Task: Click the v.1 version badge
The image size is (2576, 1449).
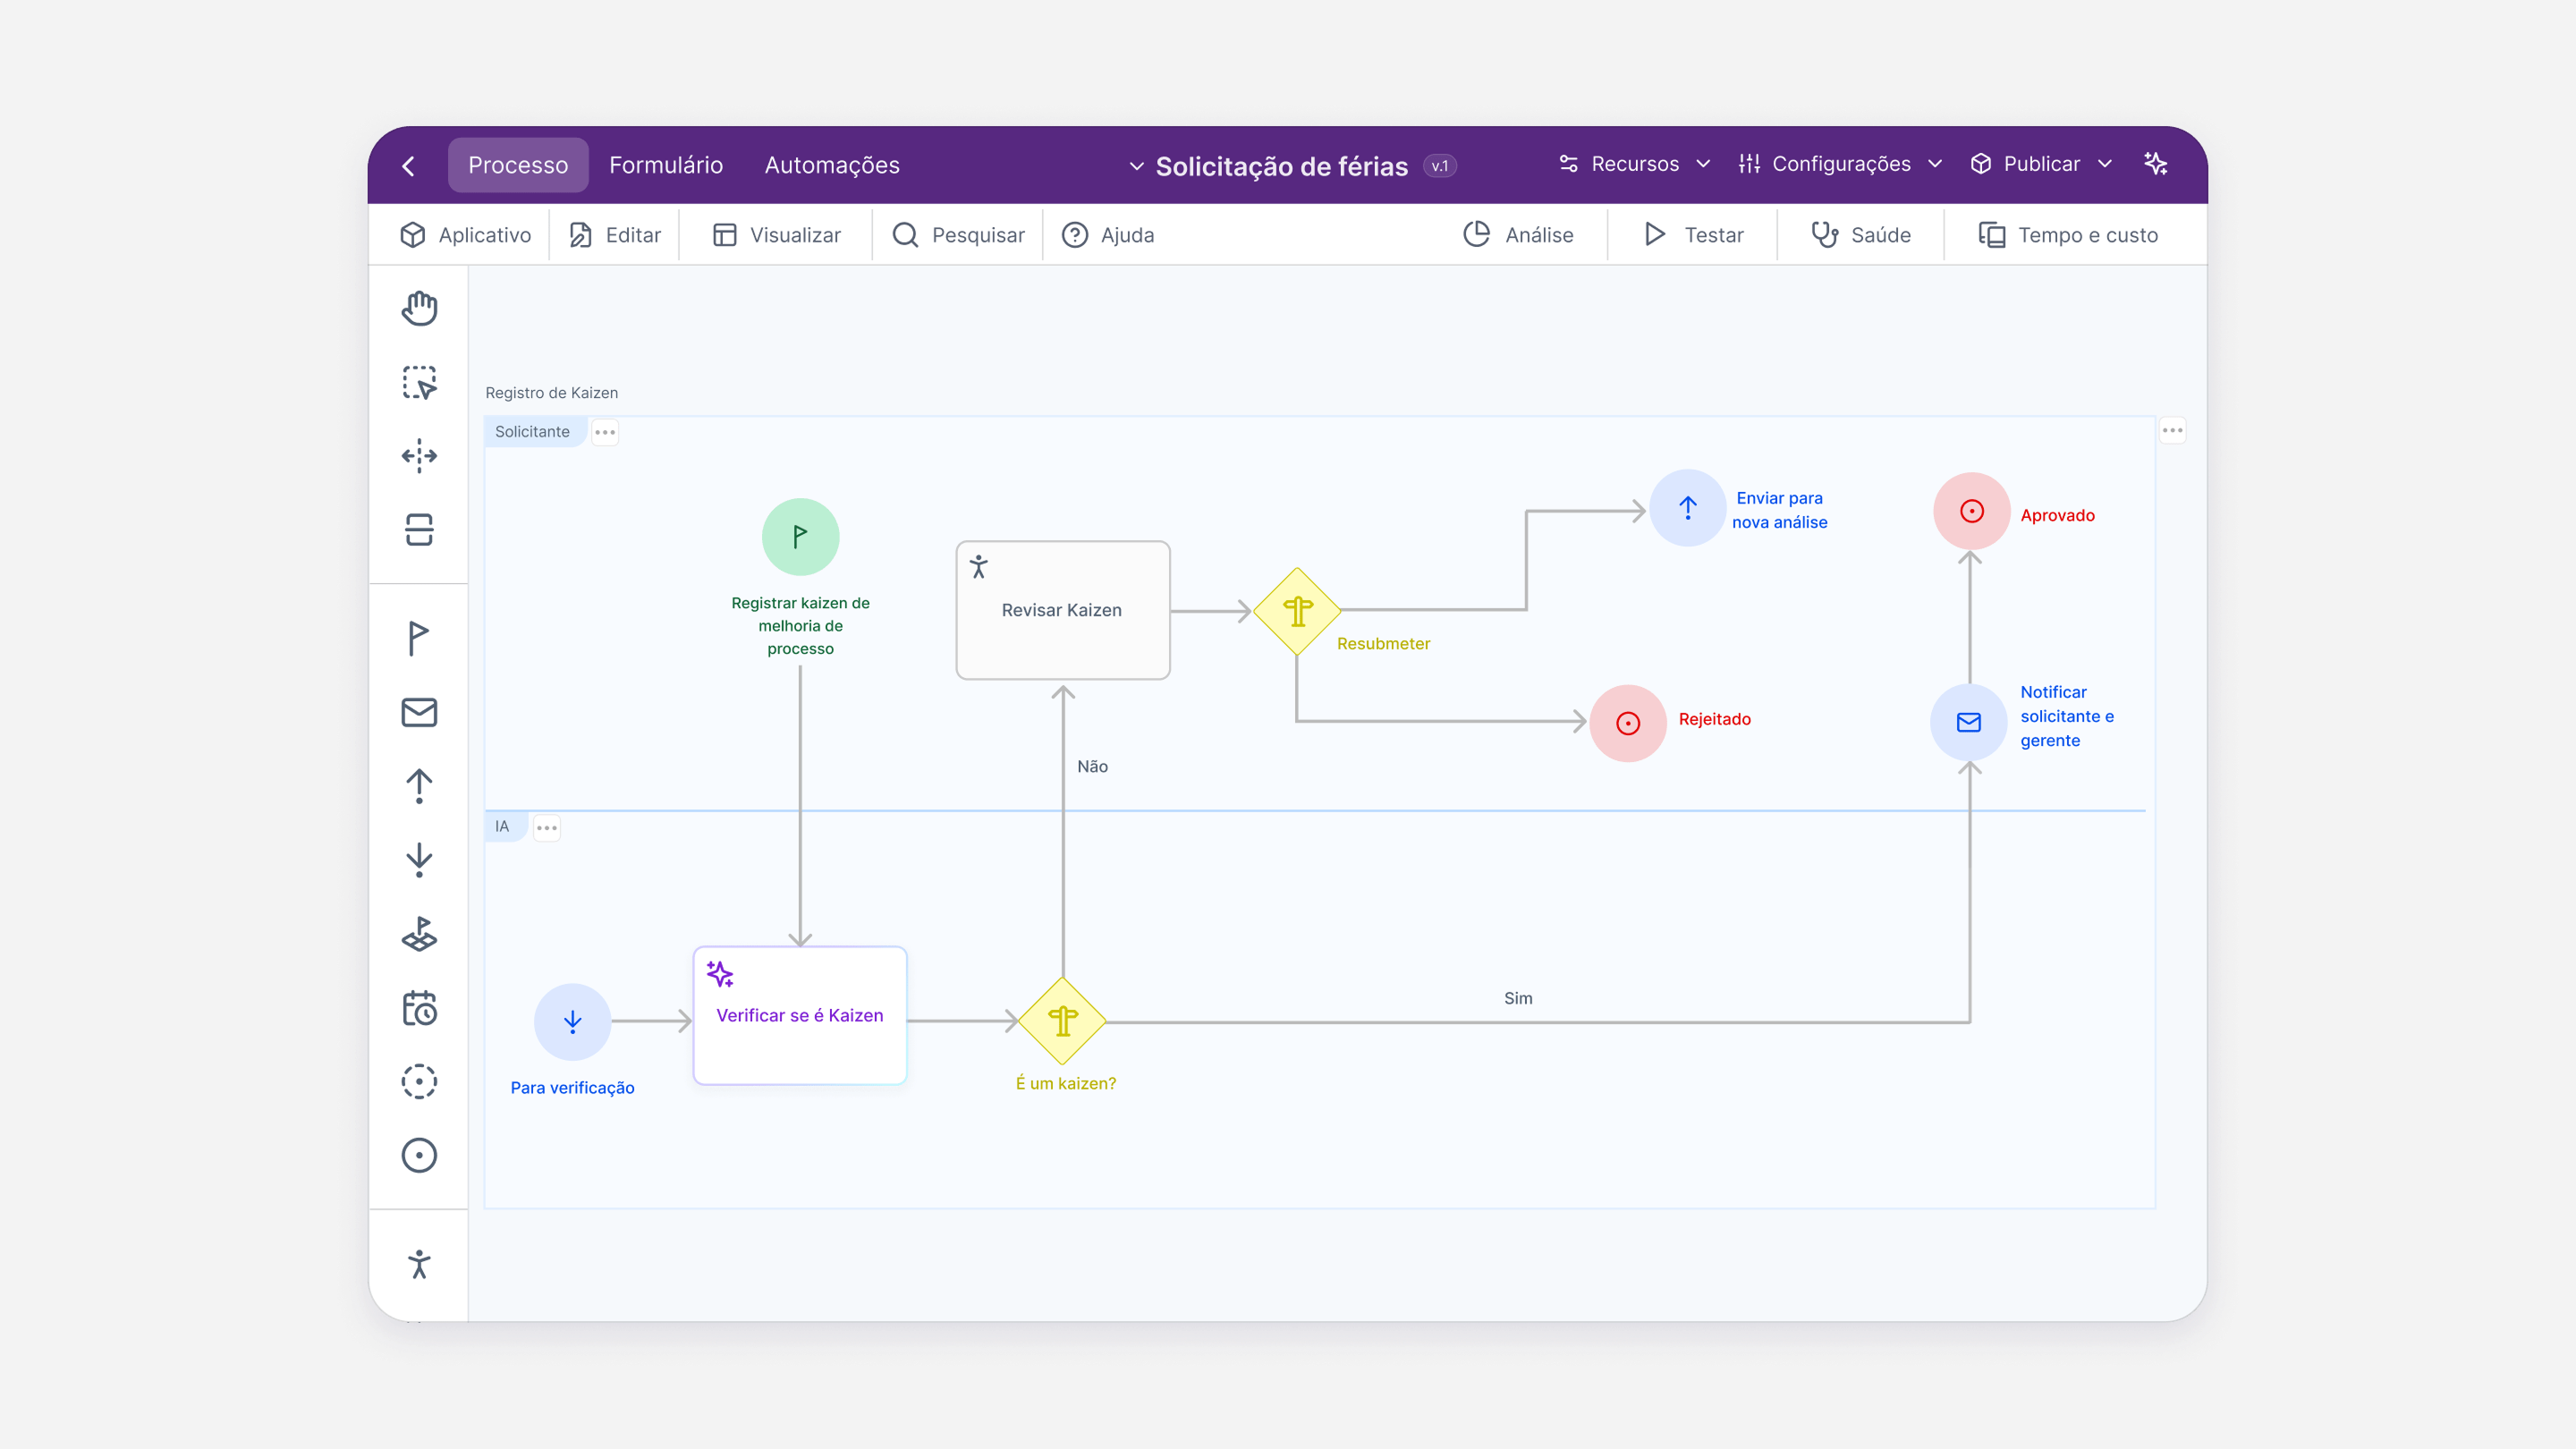Action: 1440,166
